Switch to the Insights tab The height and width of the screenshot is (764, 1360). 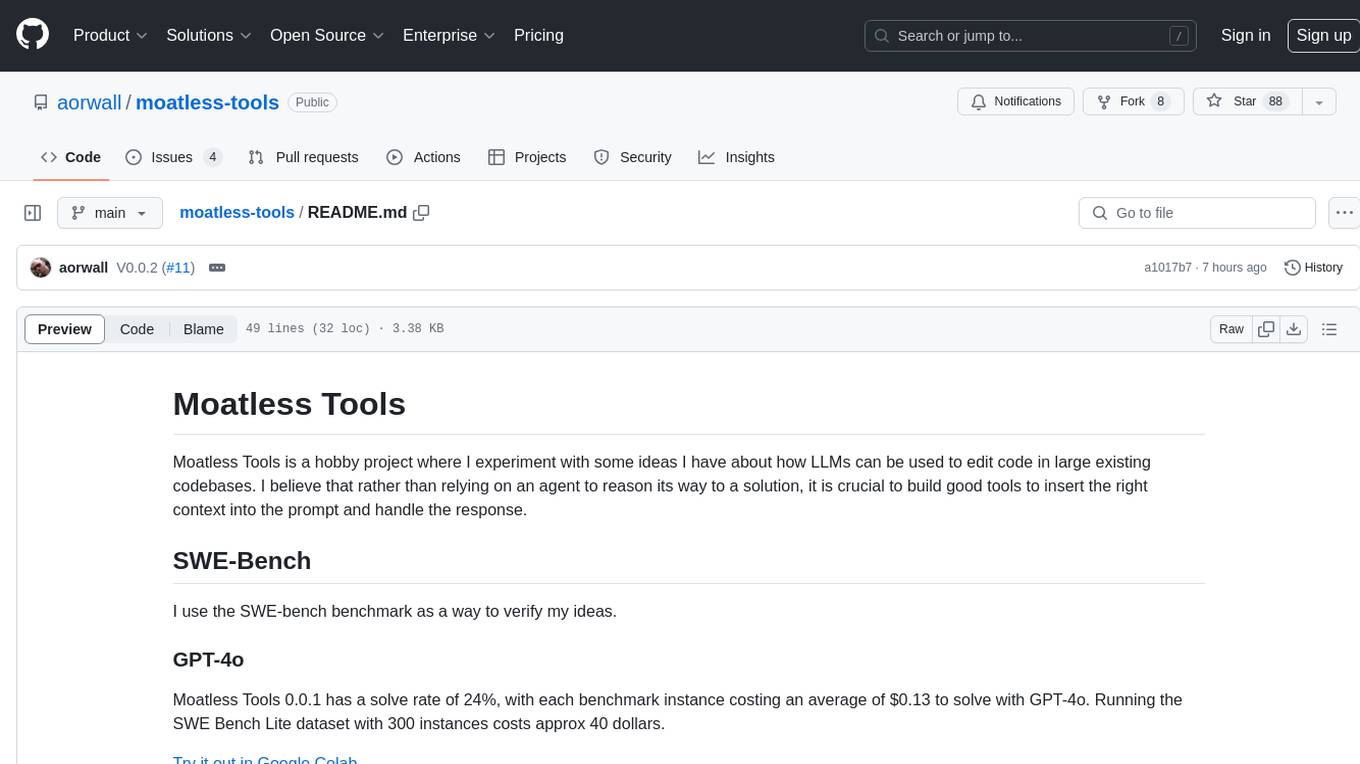click(736, 157)
